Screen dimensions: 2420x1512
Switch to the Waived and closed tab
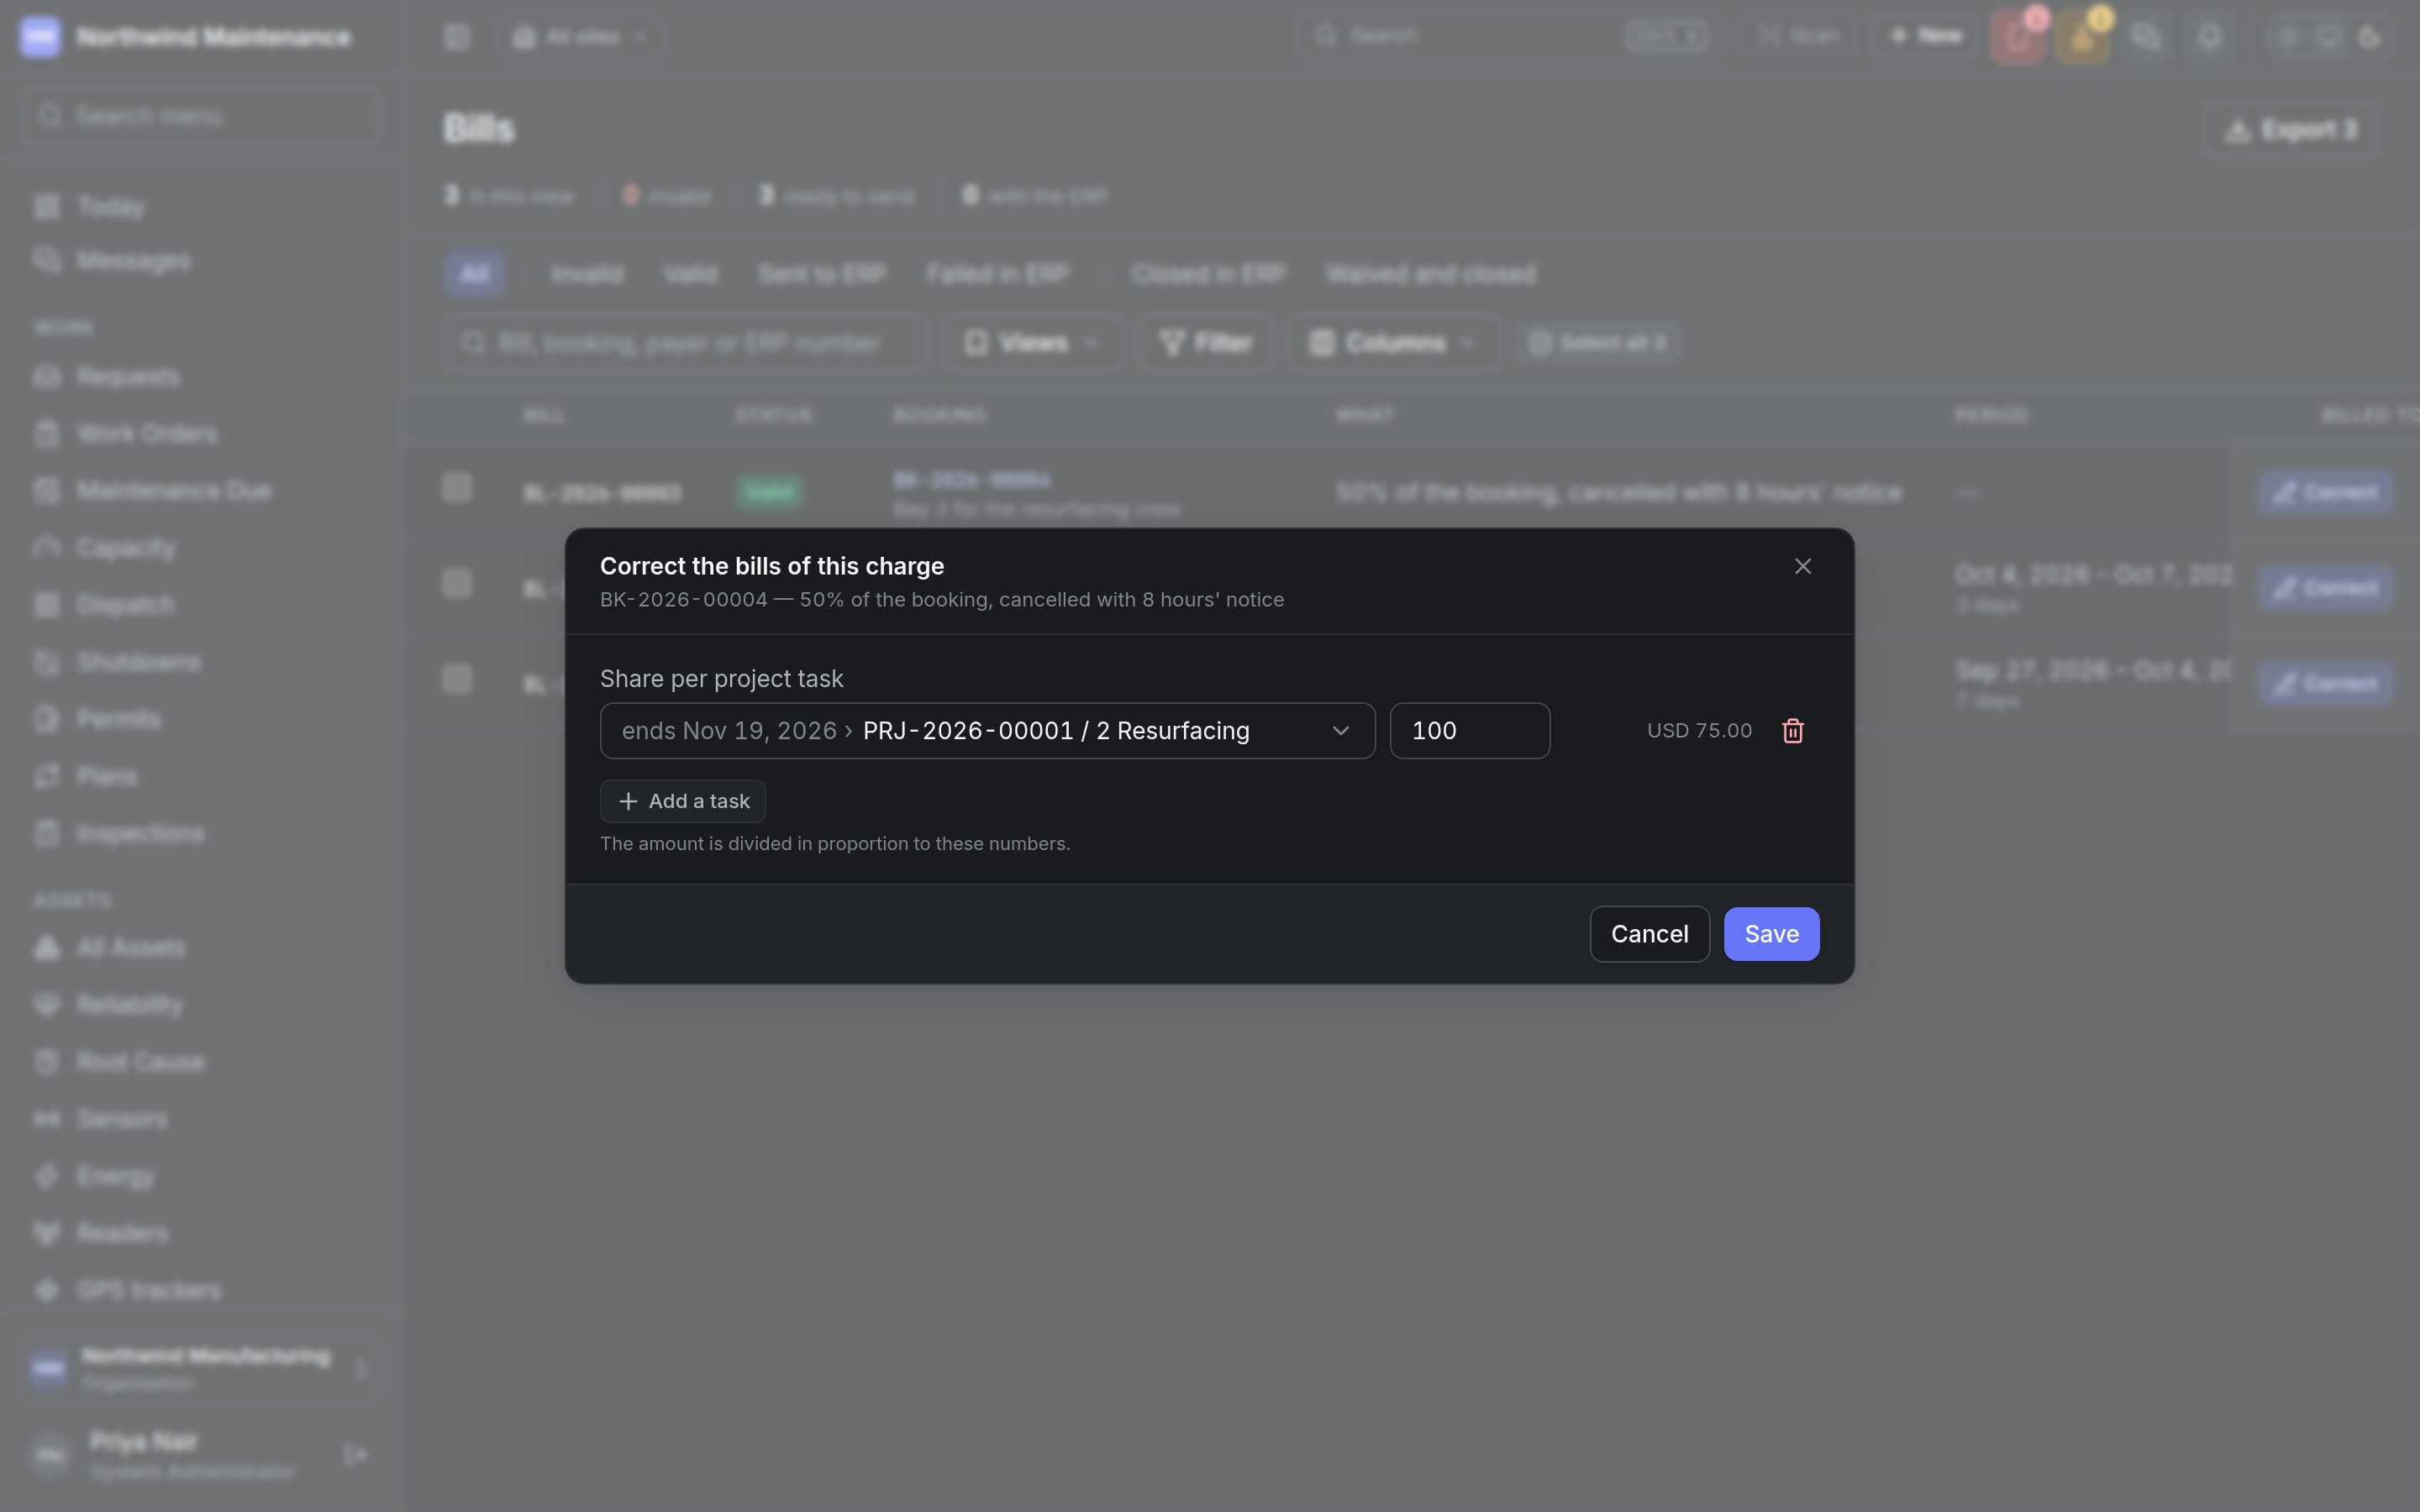pyautogui.click(x=1431, y=274)
